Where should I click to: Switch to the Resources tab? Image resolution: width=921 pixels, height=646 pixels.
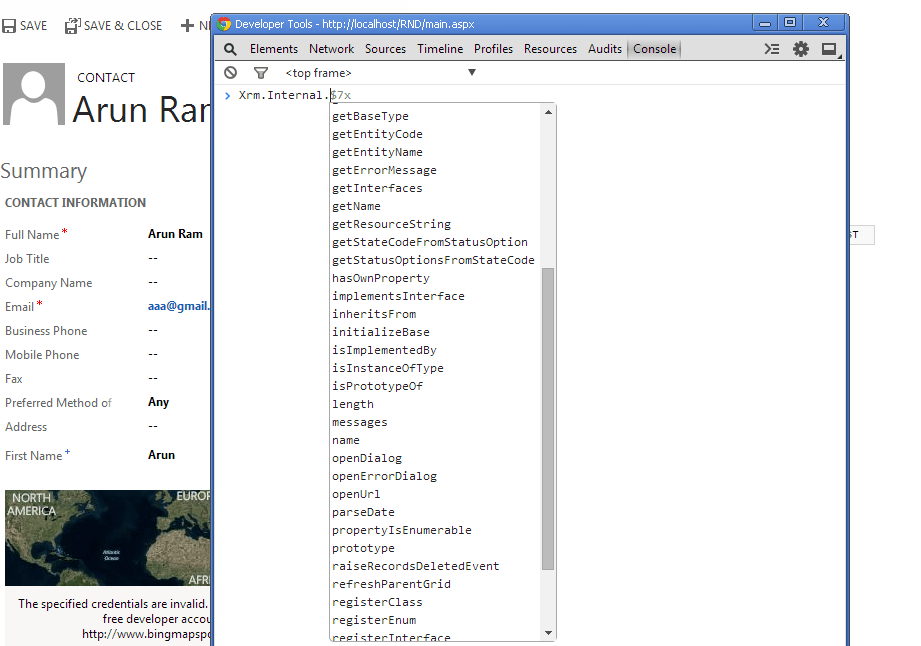coord(550,49)
